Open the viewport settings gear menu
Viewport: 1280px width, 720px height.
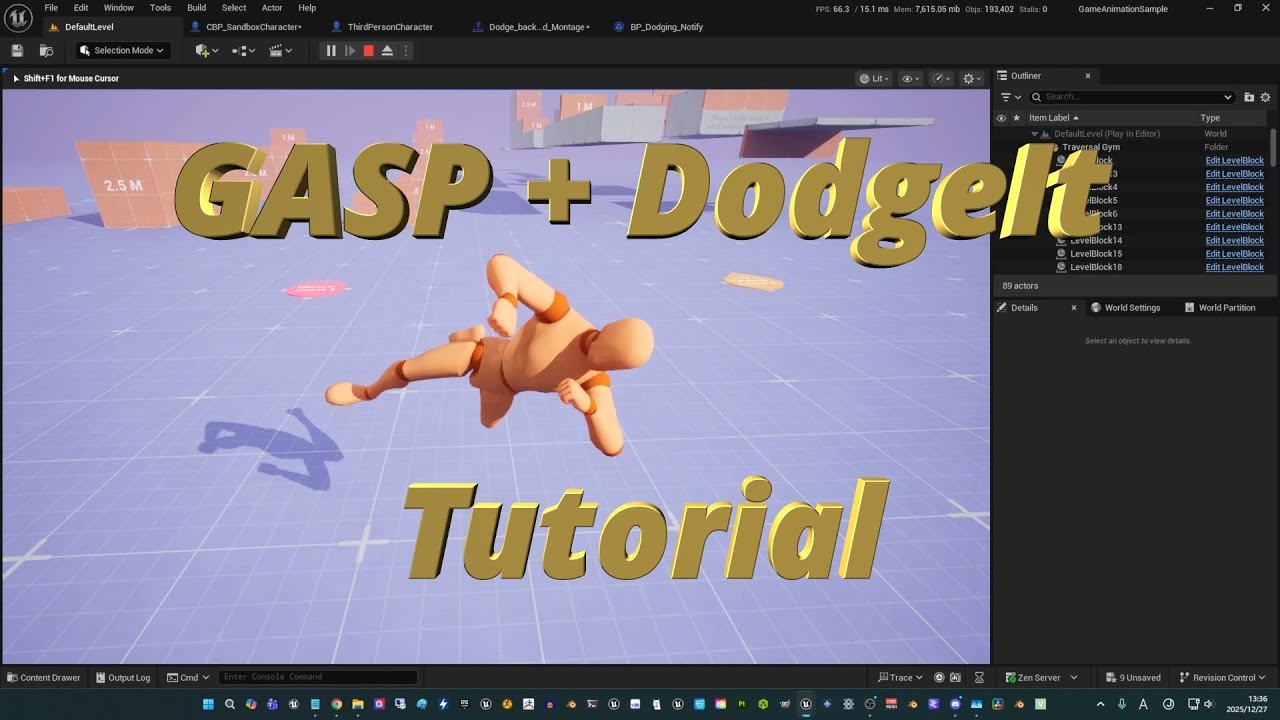pyautogui.click(x=970, y=78)
